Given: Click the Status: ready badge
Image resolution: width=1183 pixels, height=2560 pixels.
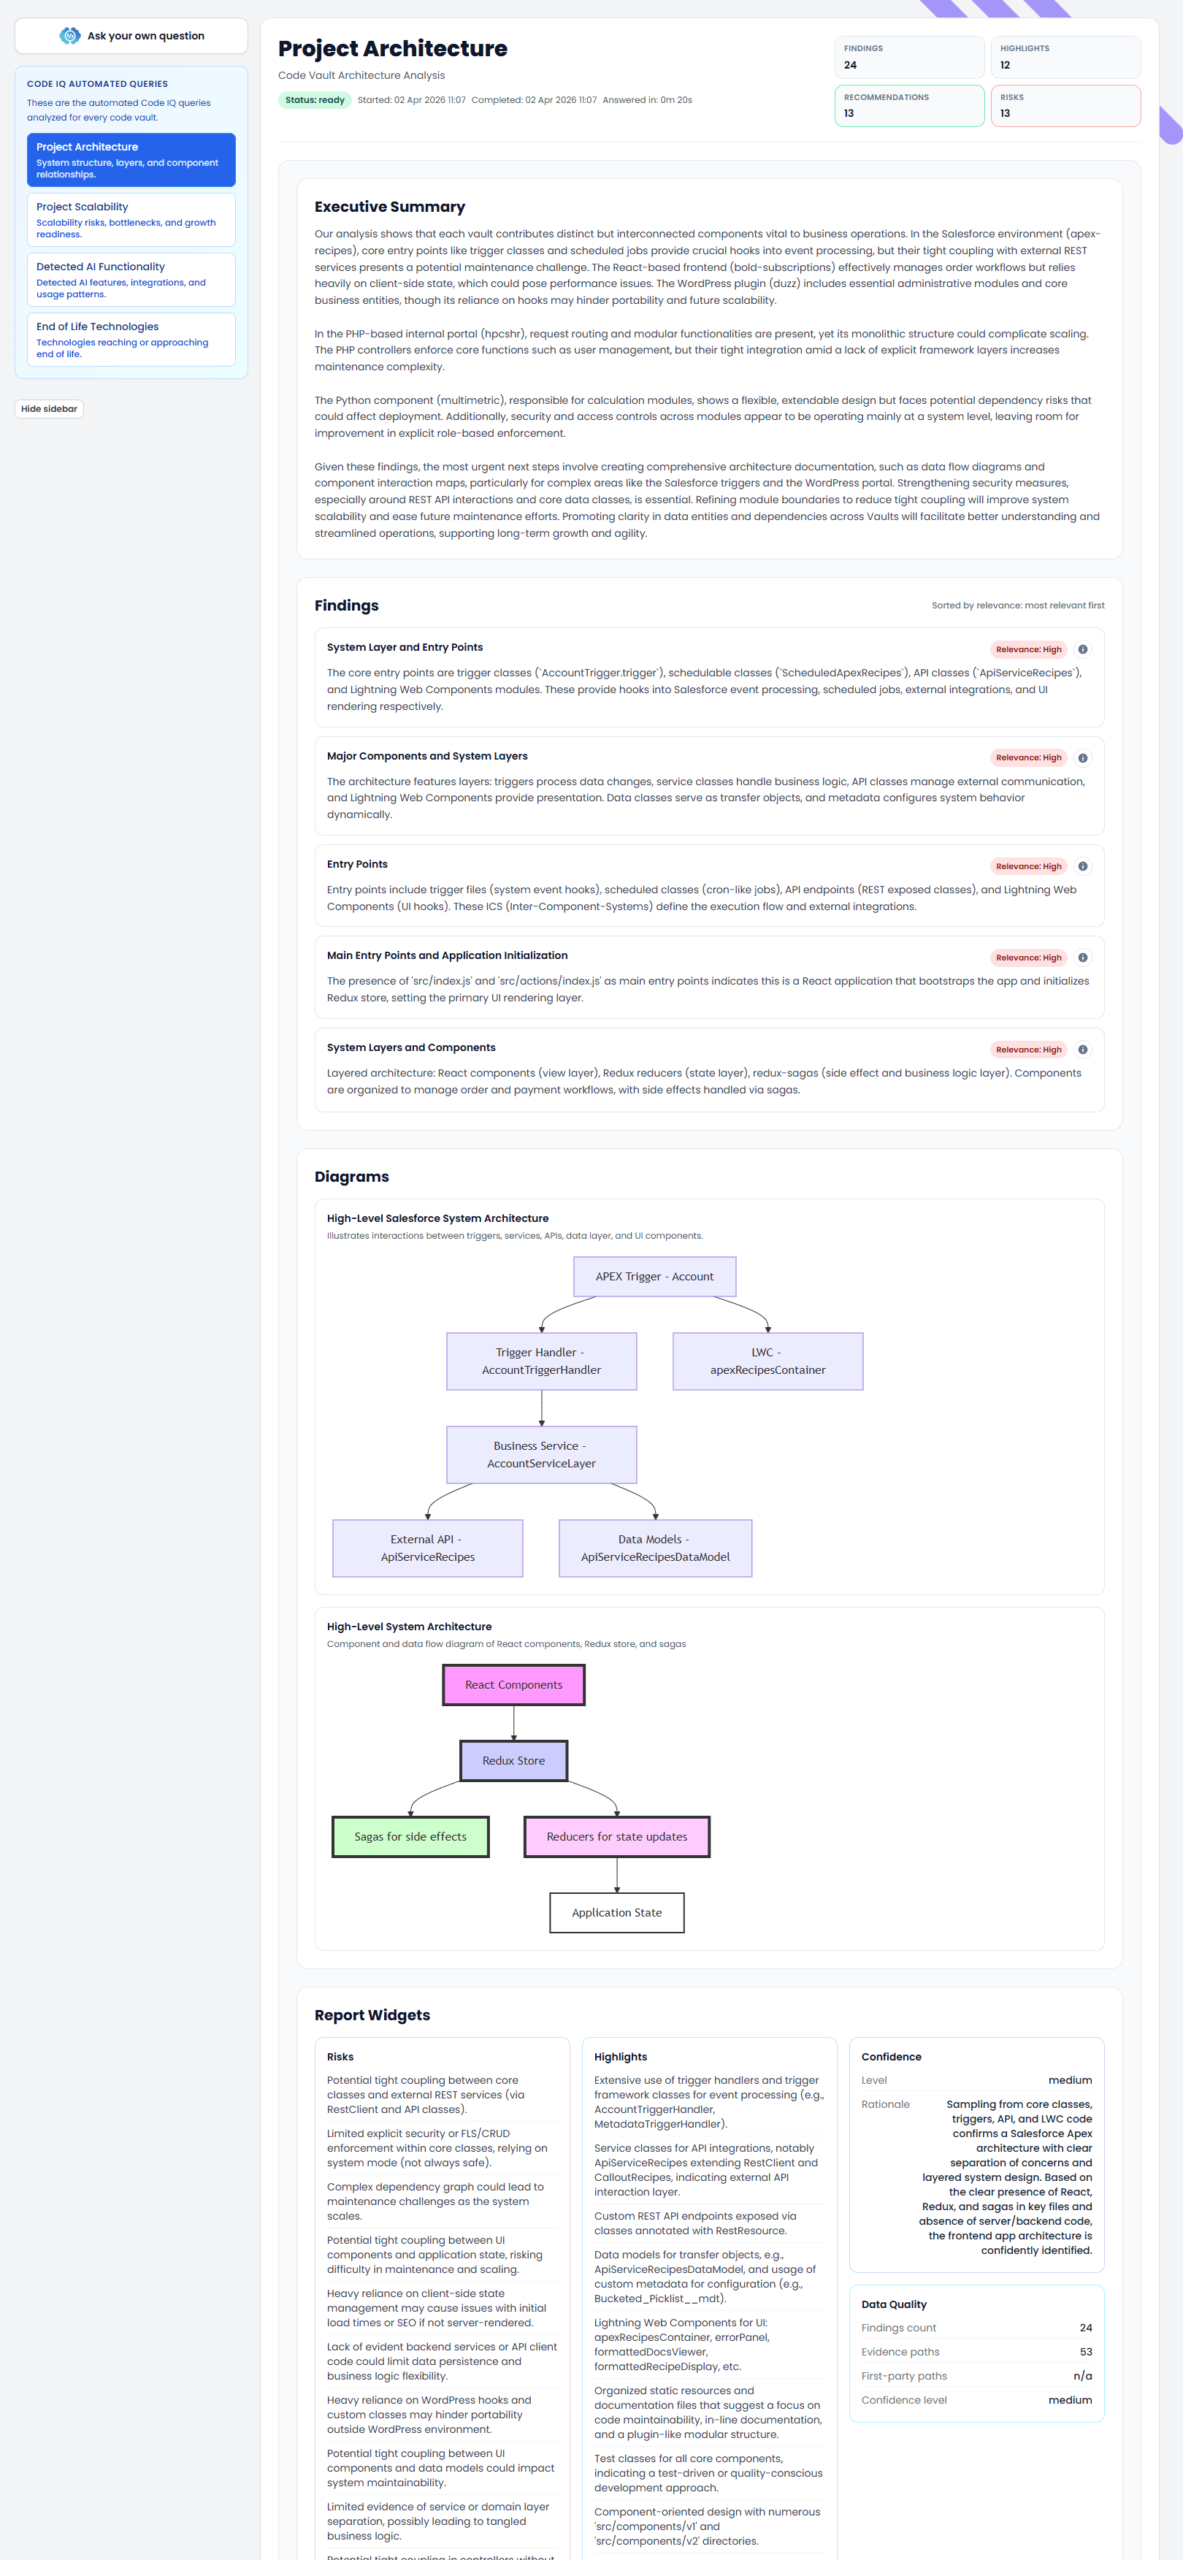Looking at the screenshot, I should tap(314, 100).
